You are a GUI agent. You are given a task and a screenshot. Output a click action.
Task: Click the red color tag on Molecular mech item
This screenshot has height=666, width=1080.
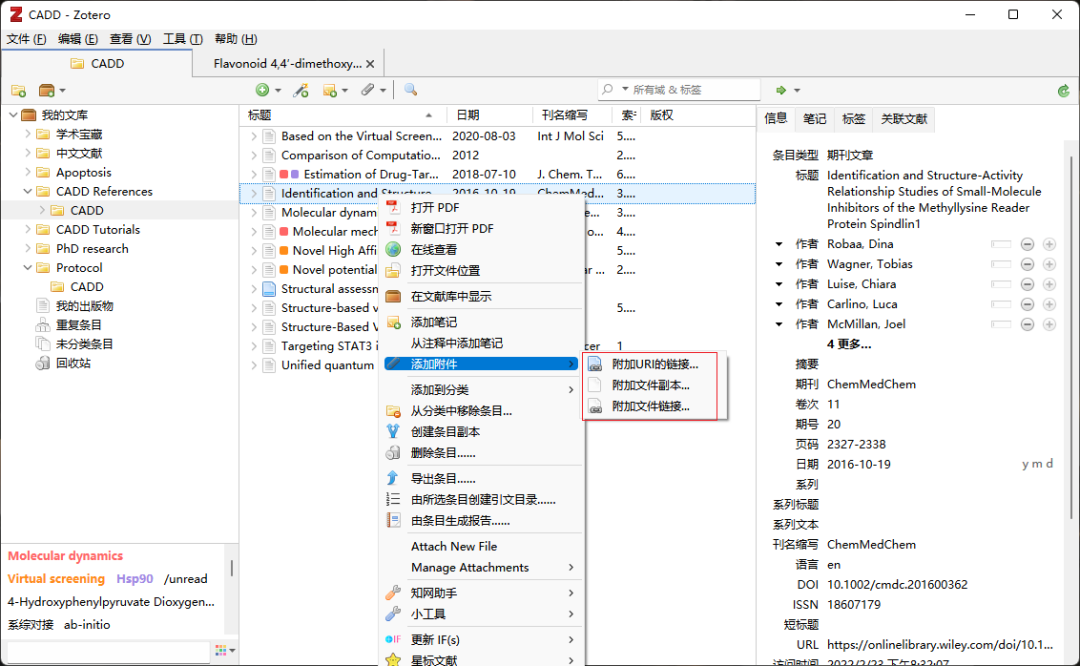point(284,232)
